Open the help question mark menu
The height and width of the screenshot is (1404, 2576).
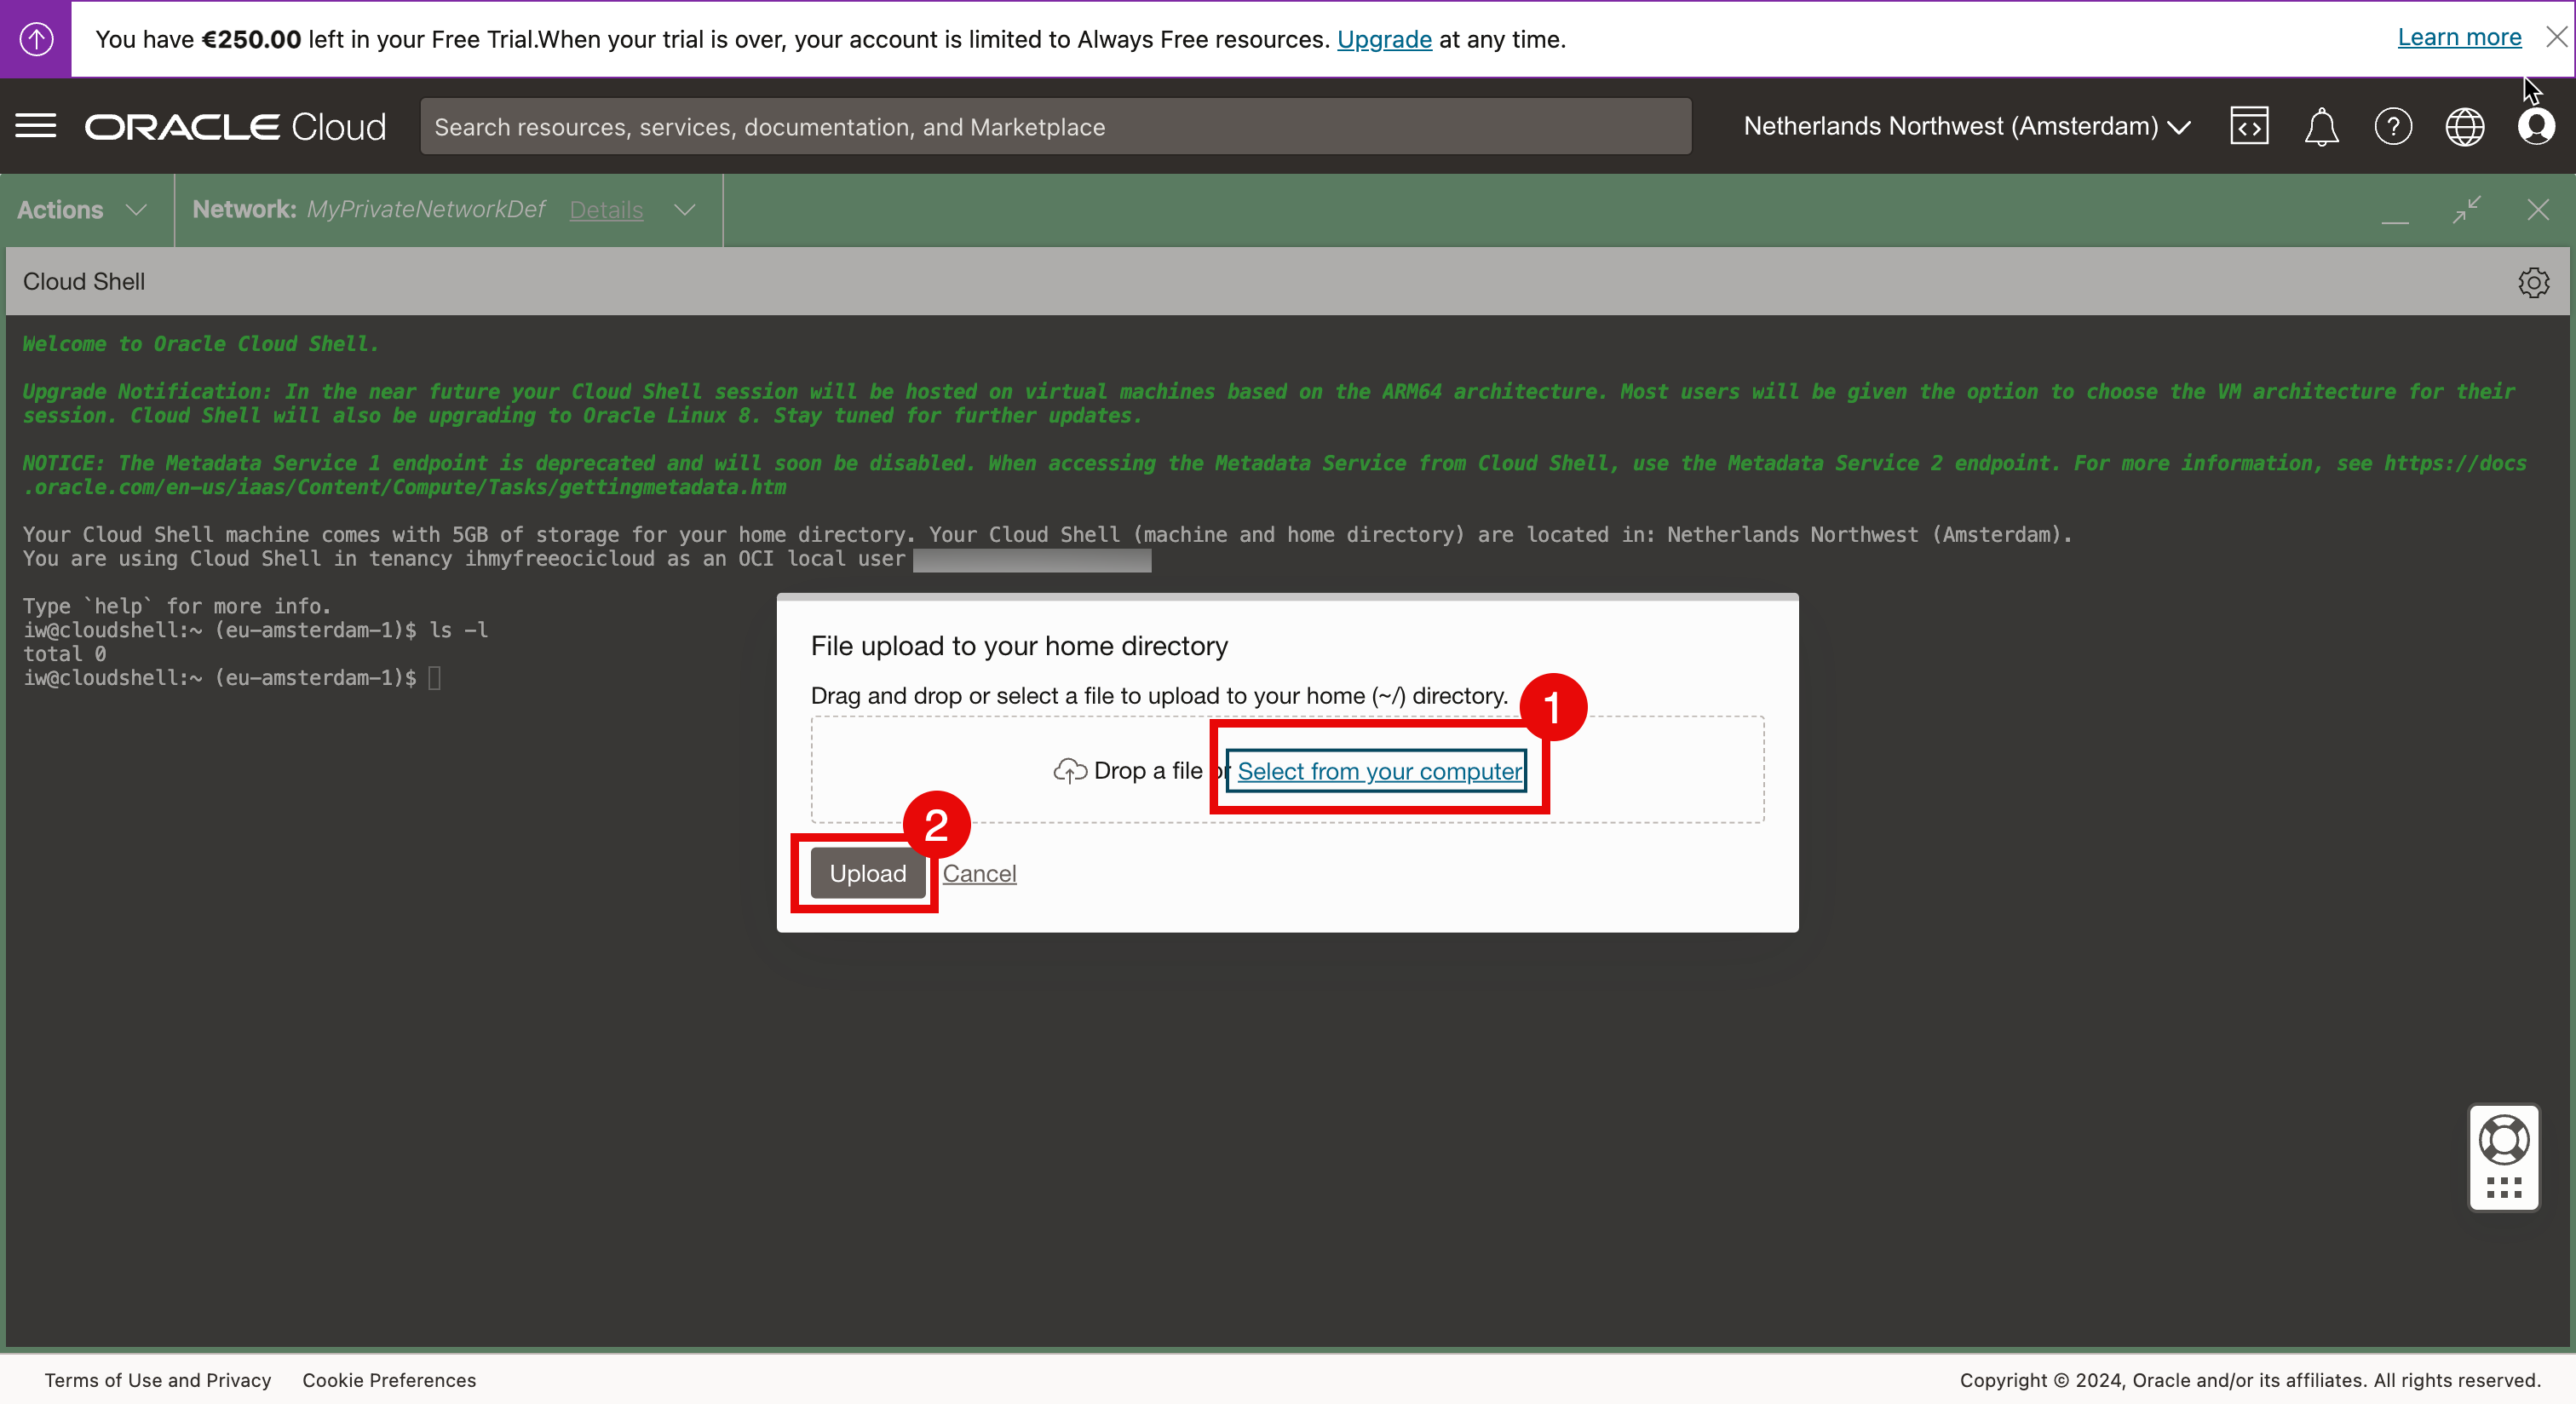click(2393, 127)
